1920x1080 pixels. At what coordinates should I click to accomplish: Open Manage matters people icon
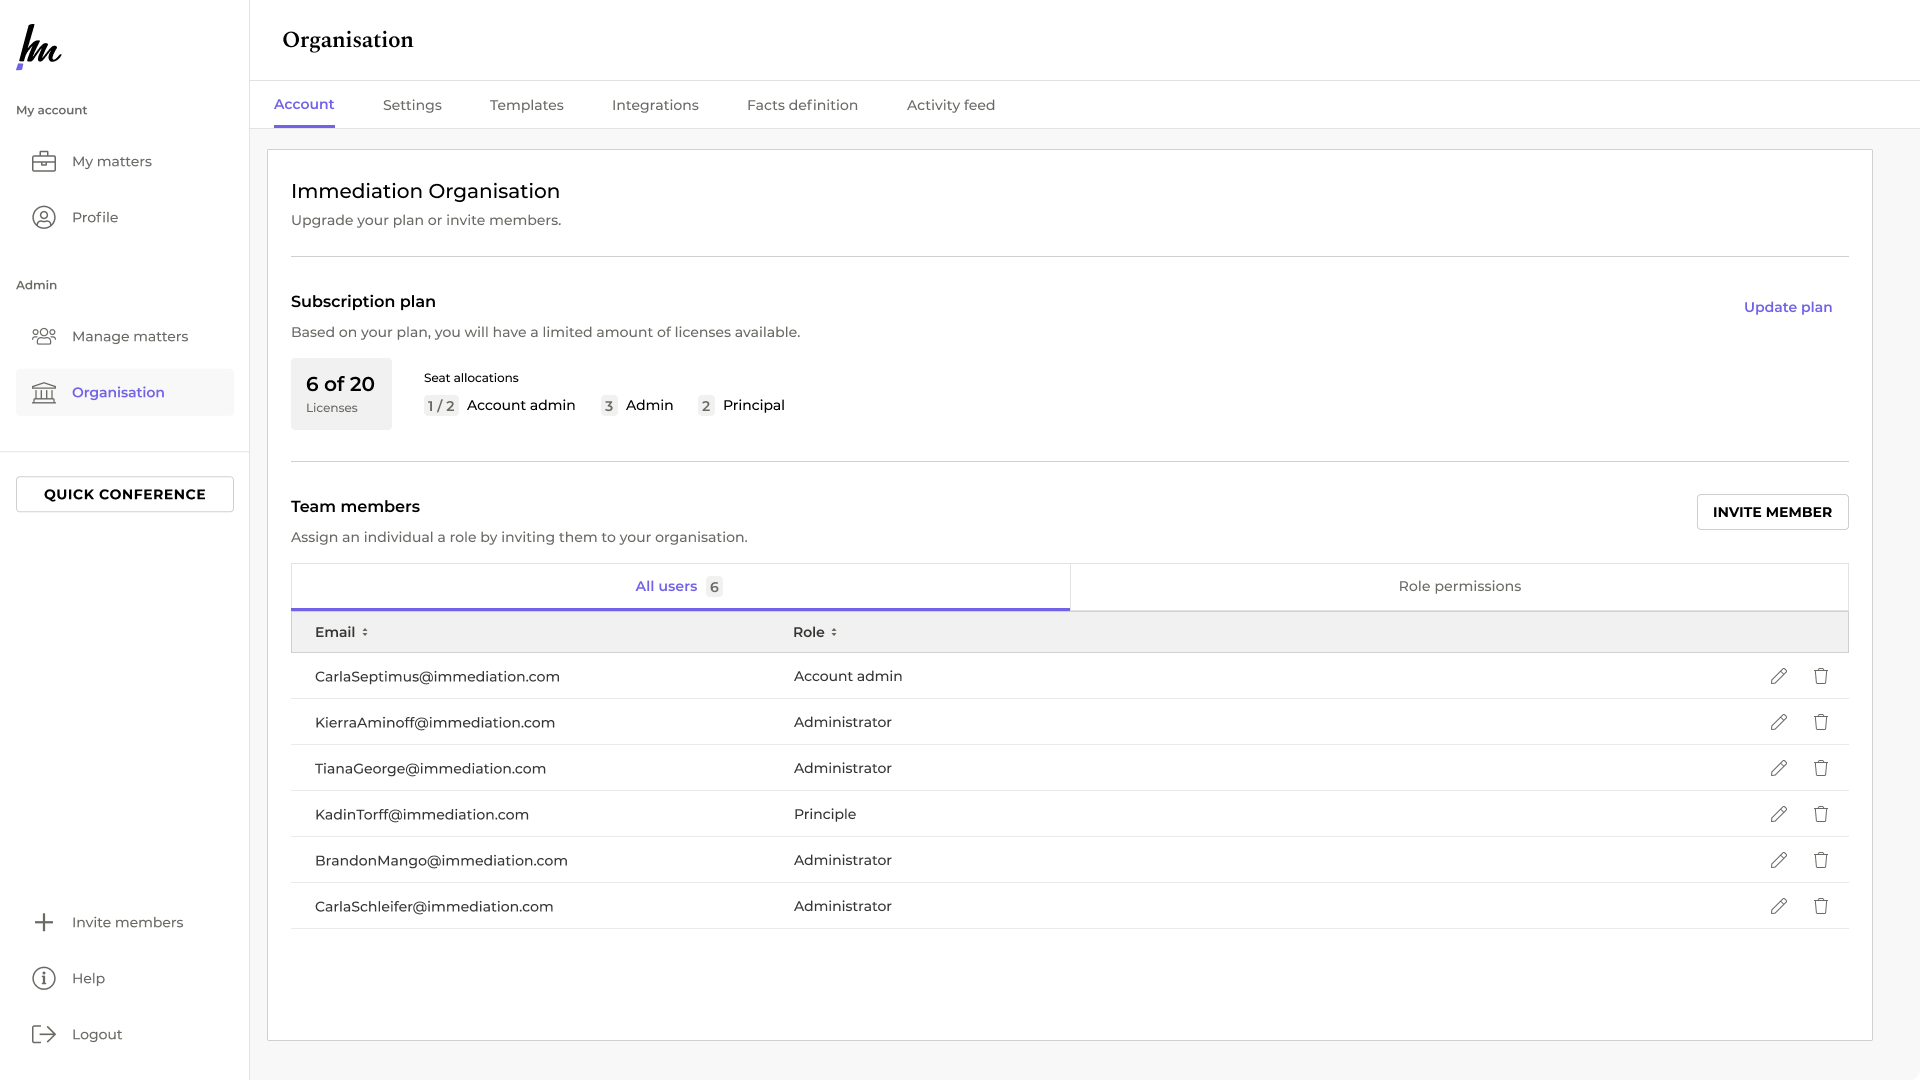44,336
